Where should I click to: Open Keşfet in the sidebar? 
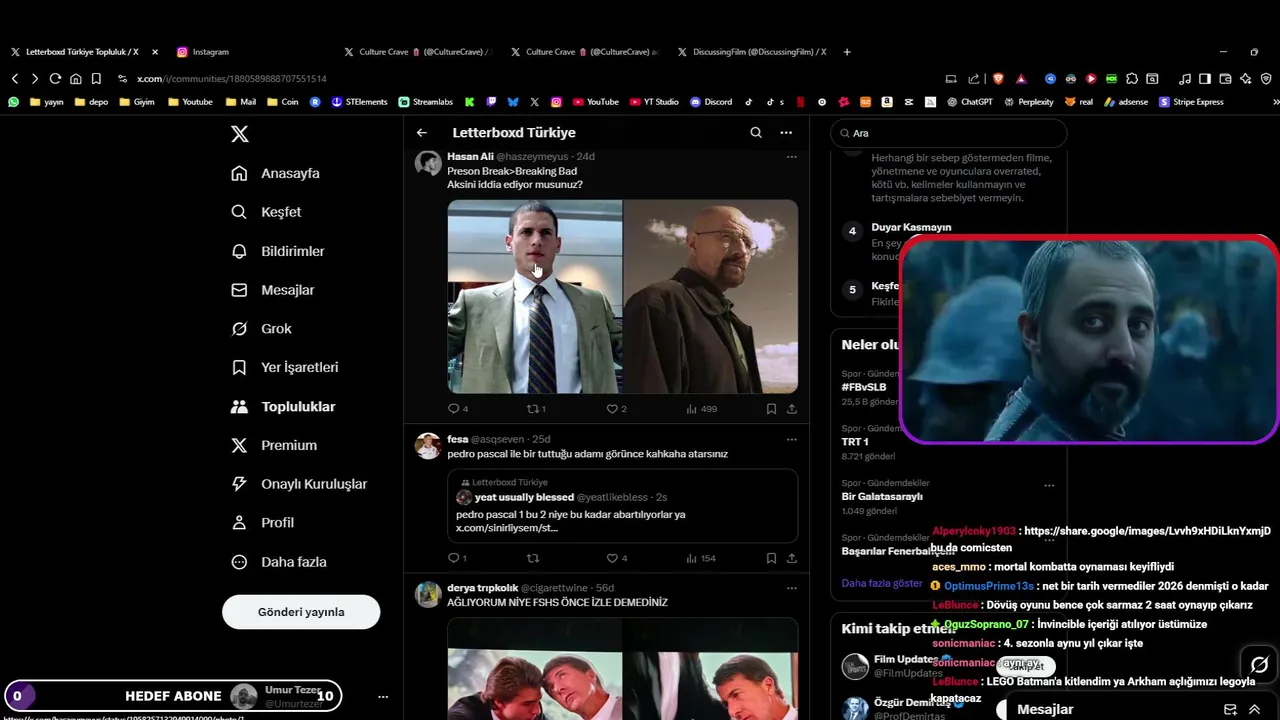point(265,212)
